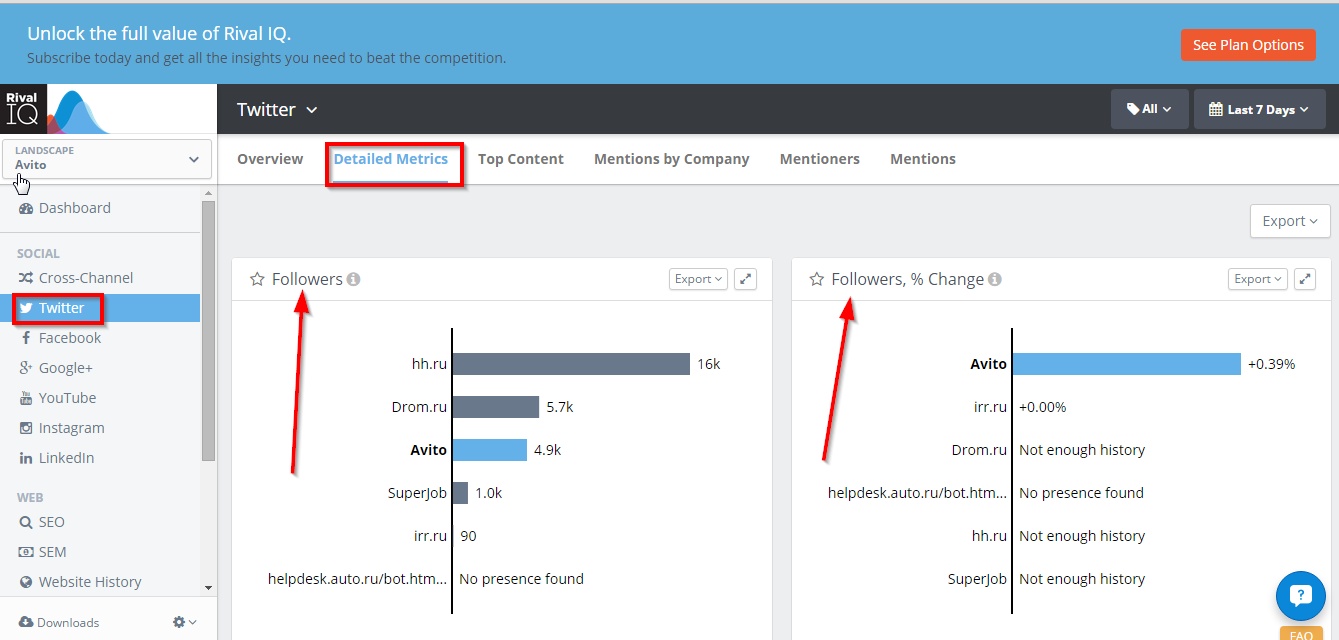Star the Followers, % Change chart
Viewport: 1339px width, 640px height.
point(817,279)
